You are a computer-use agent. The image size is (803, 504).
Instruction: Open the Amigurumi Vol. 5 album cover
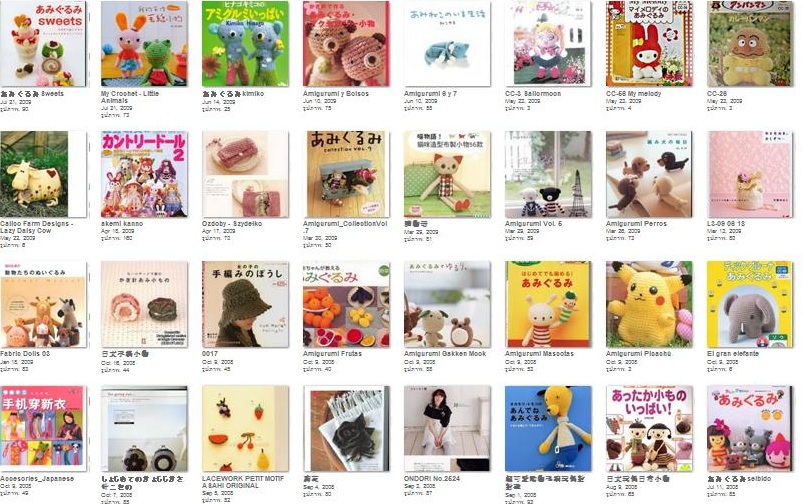548,174
